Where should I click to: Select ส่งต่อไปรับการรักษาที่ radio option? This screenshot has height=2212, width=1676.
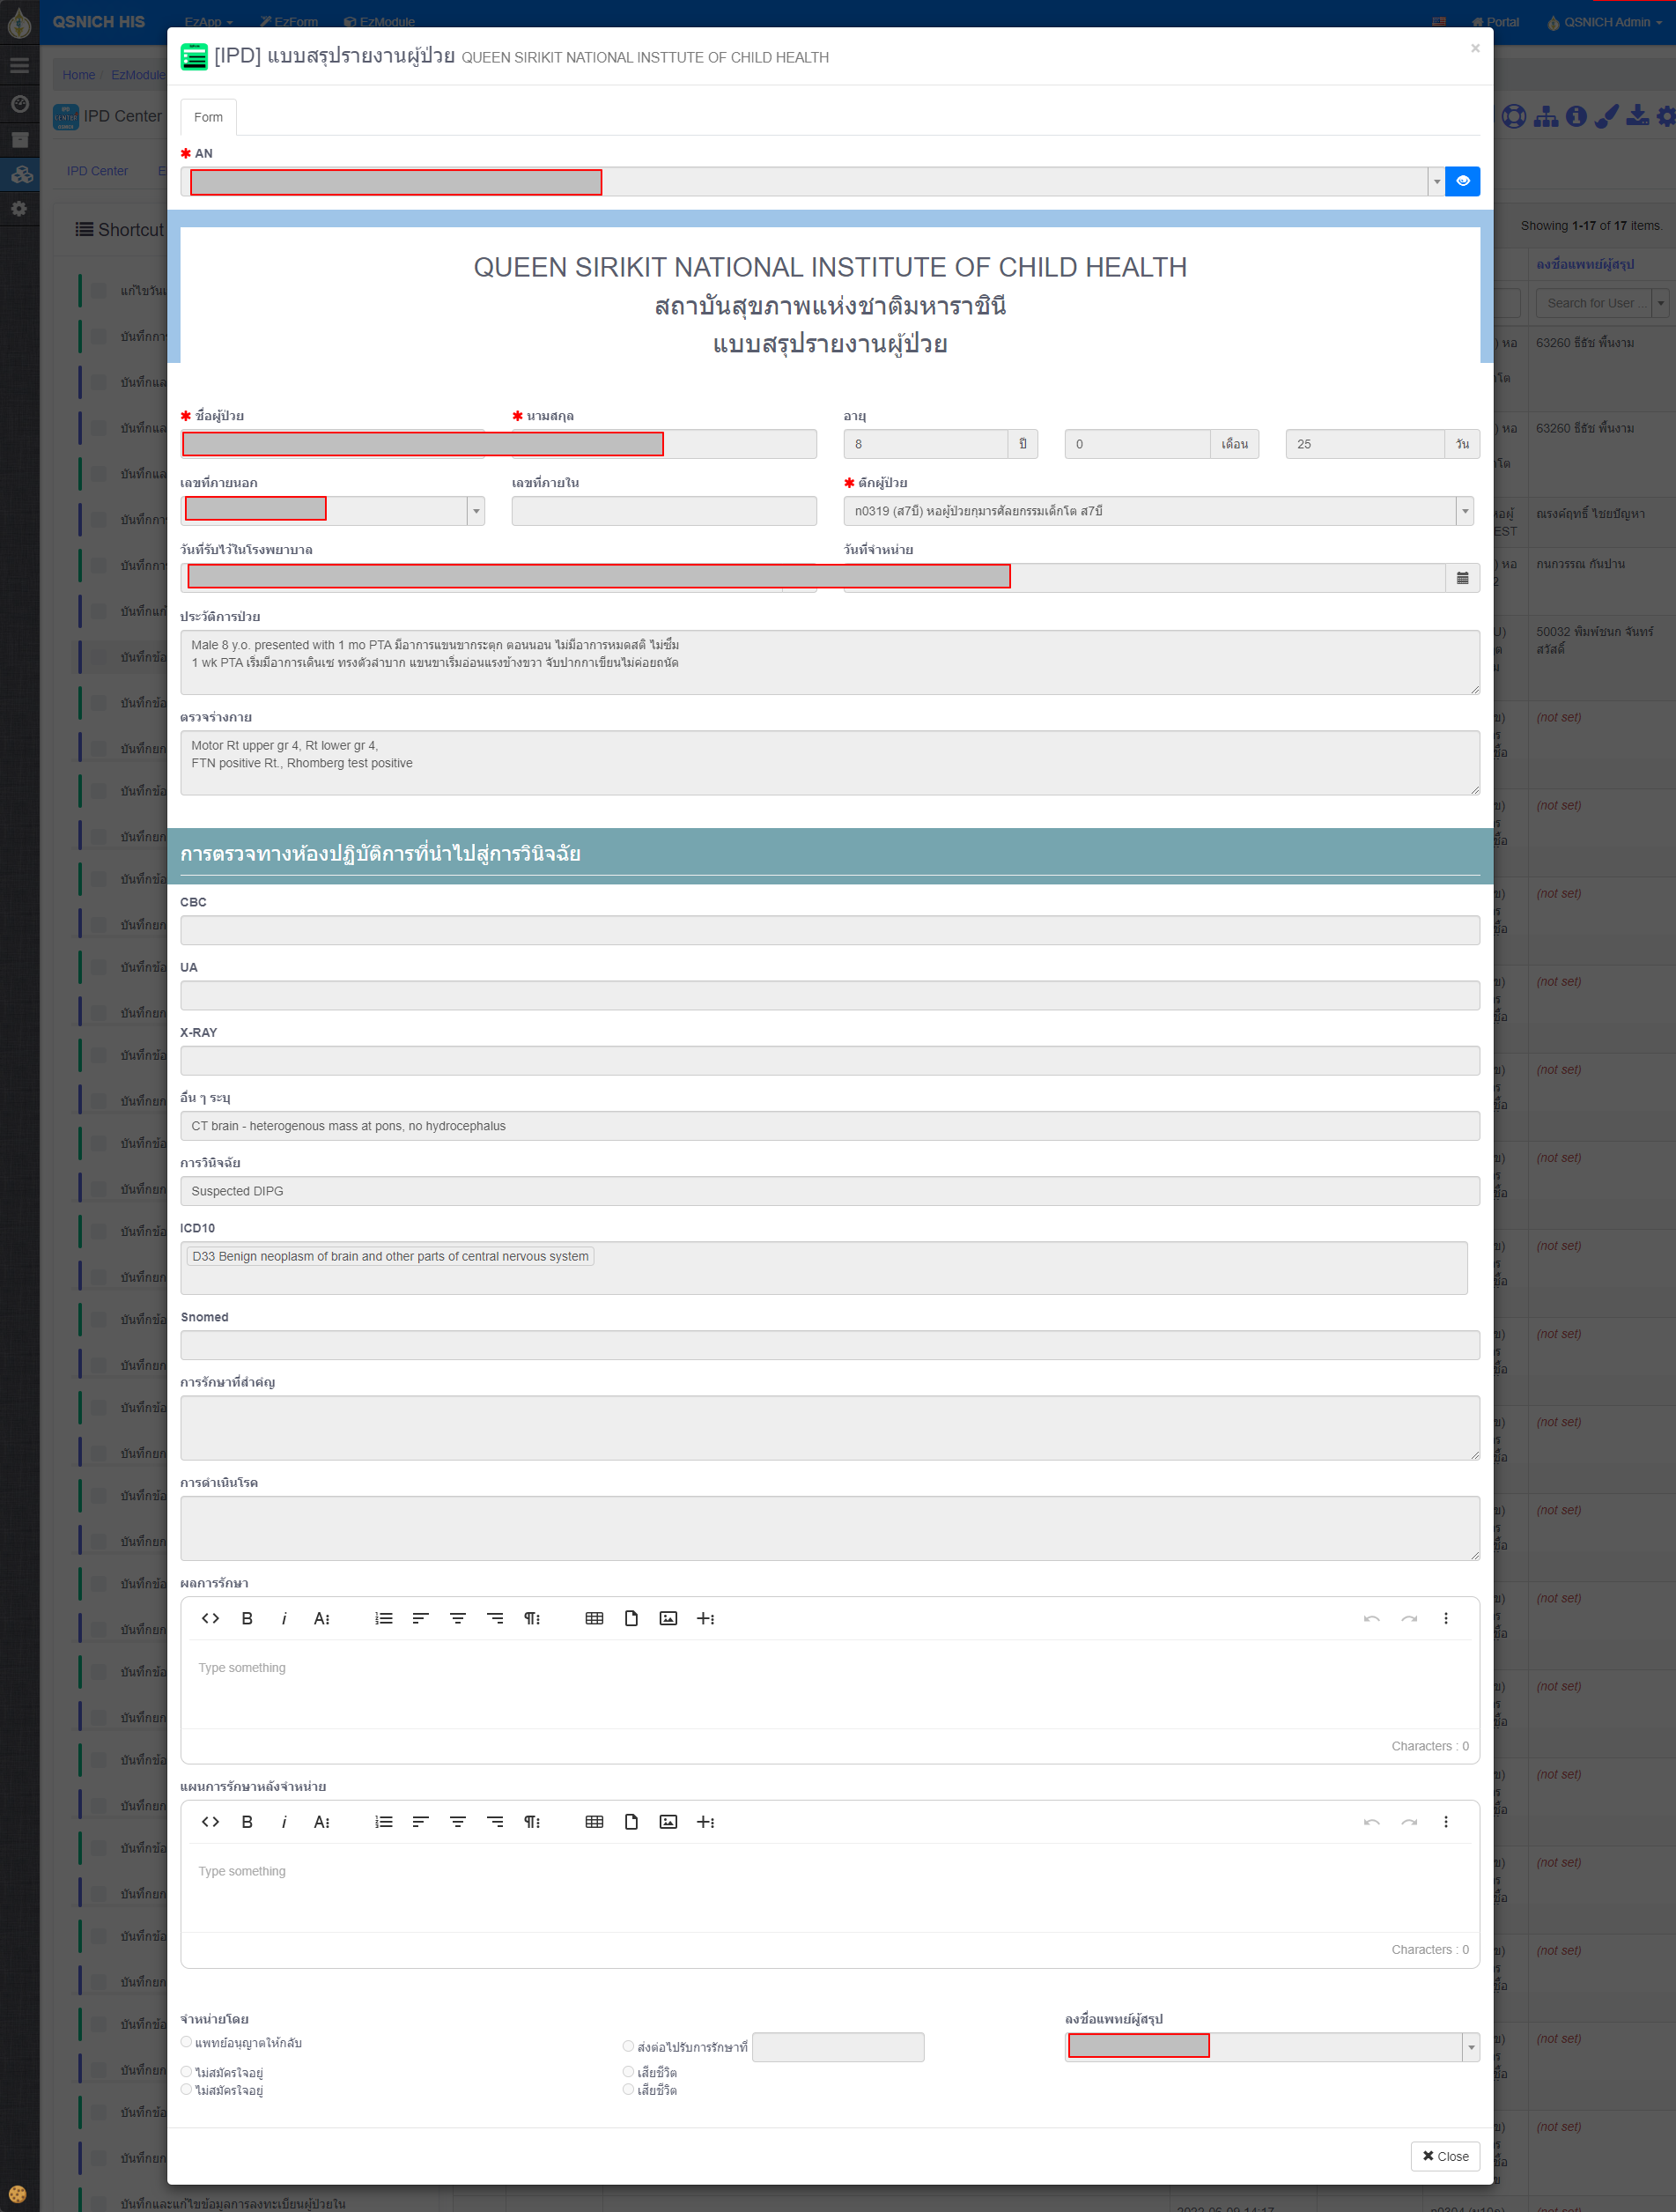click(x=628, y=2046)
